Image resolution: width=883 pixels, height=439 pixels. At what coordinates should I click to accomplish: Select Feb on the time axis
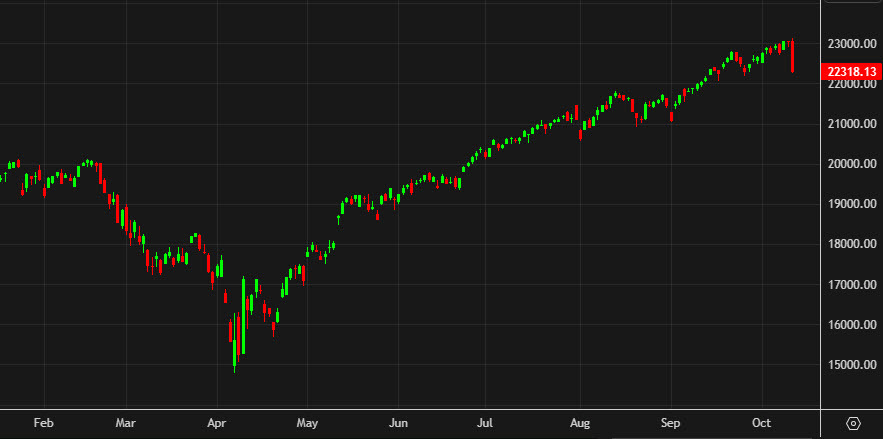[x=43, y=423]
